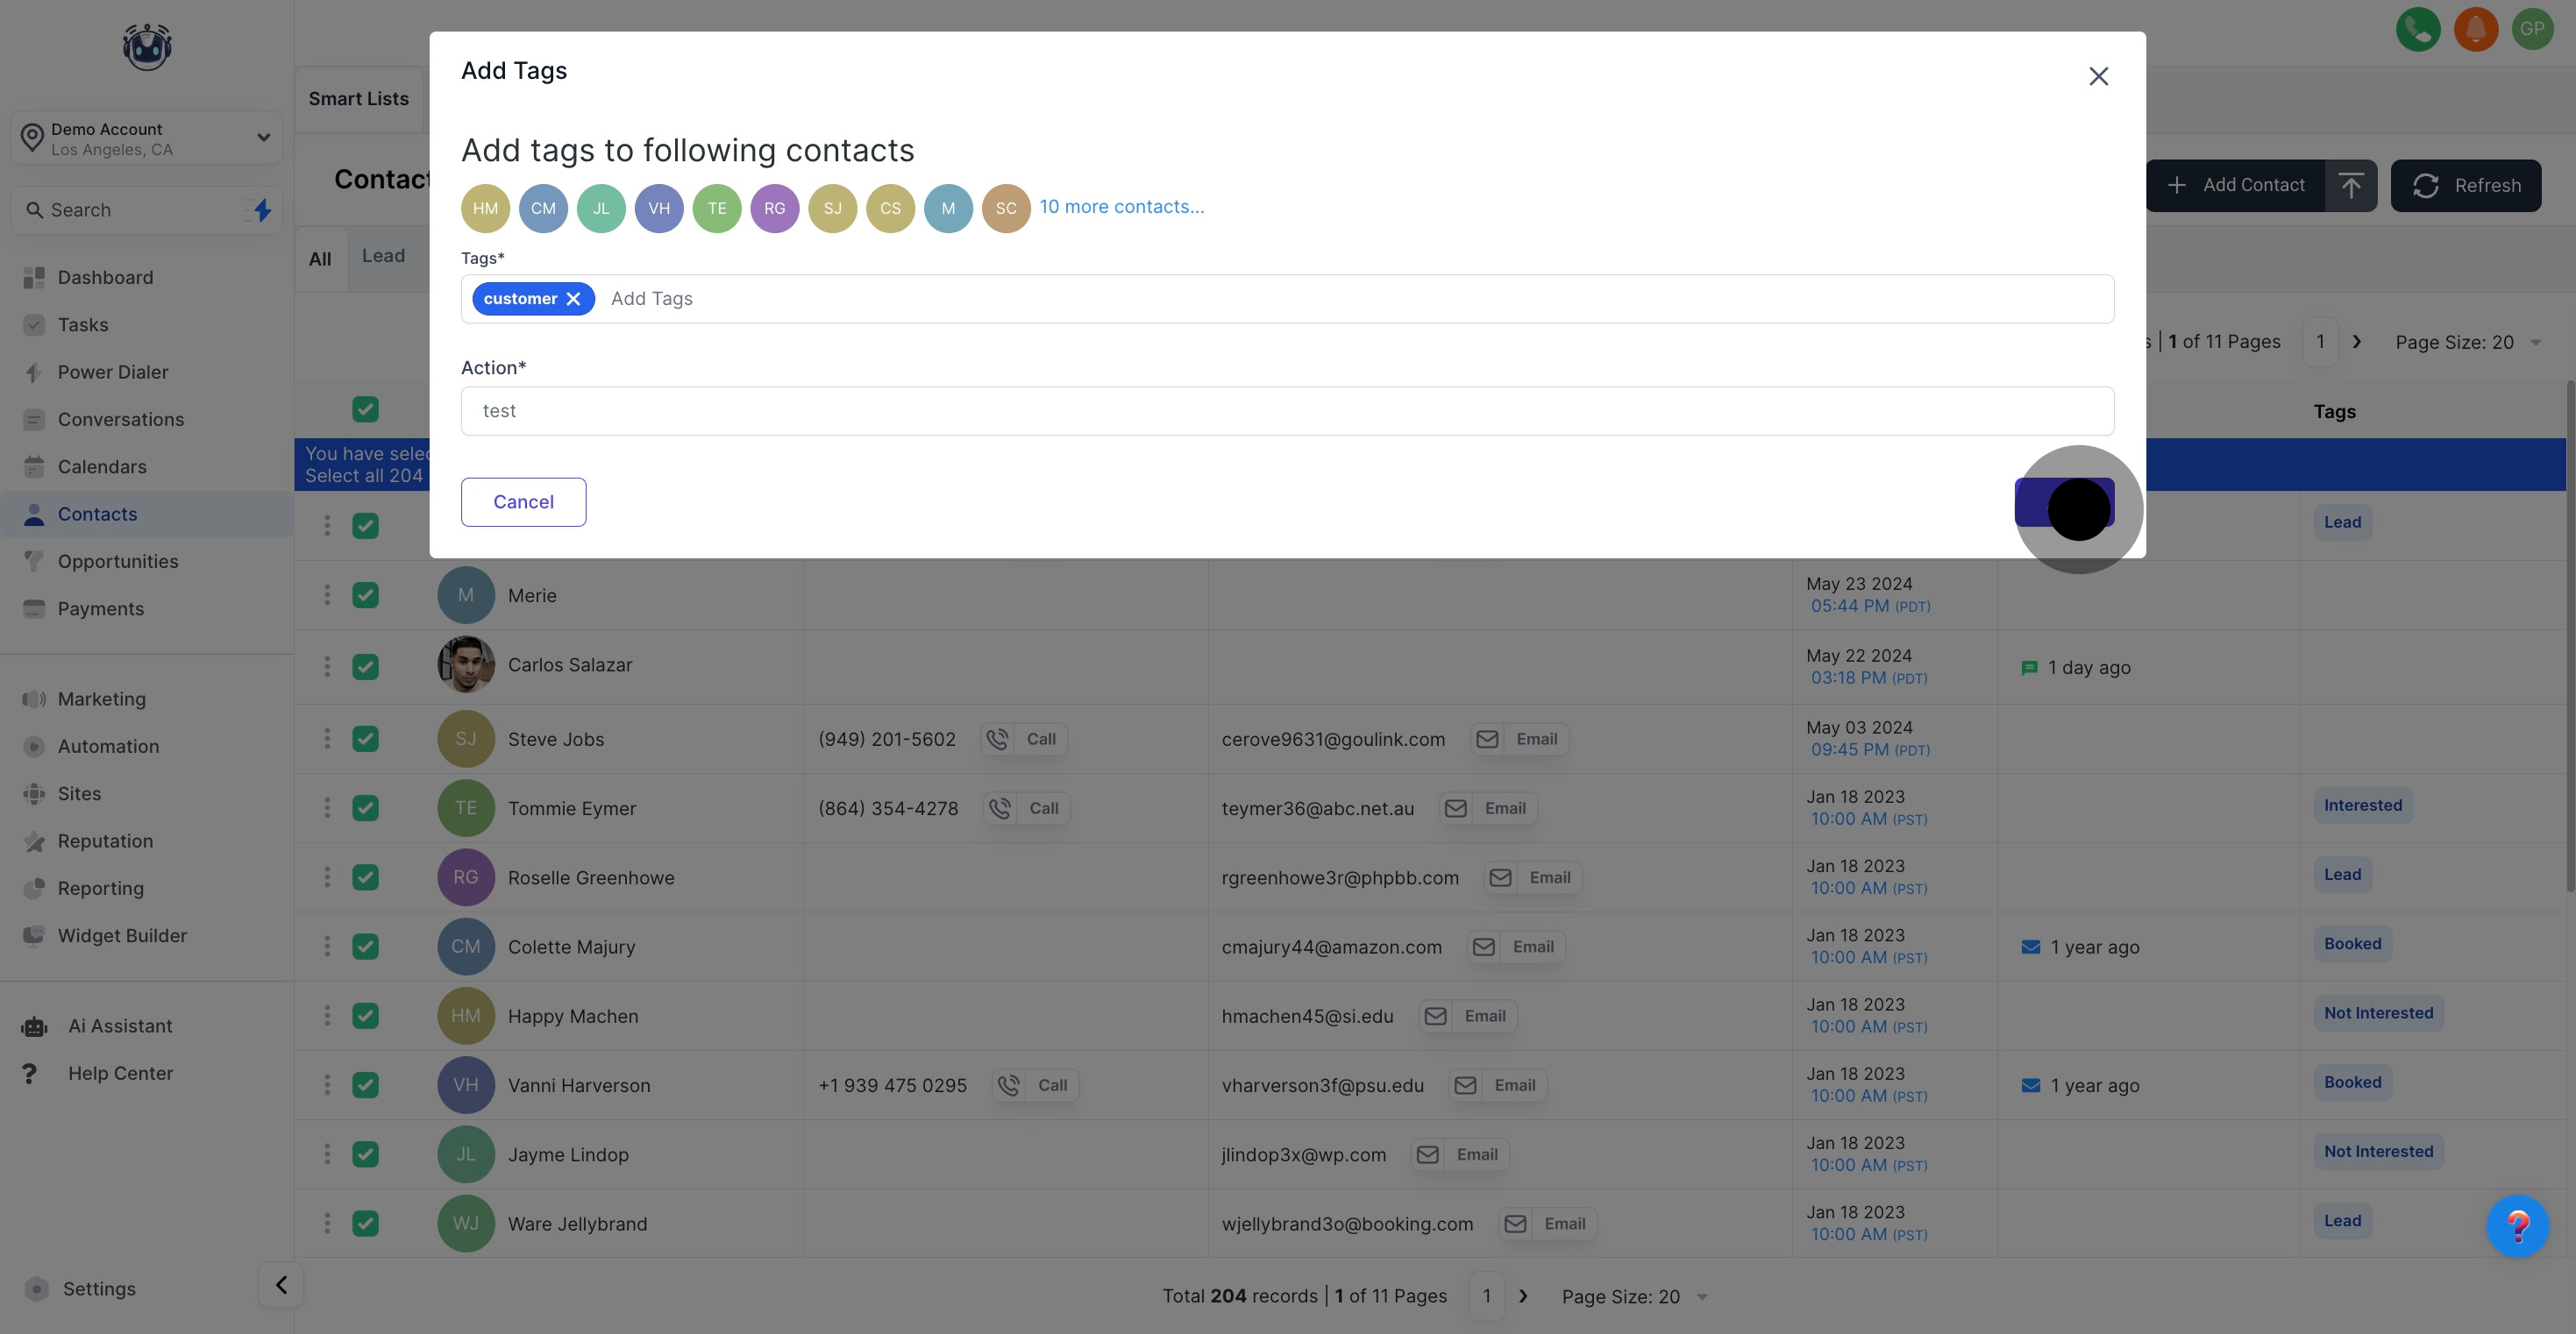Uncheck the Tommie Eymer row checkbox

[x=365, y=808]
